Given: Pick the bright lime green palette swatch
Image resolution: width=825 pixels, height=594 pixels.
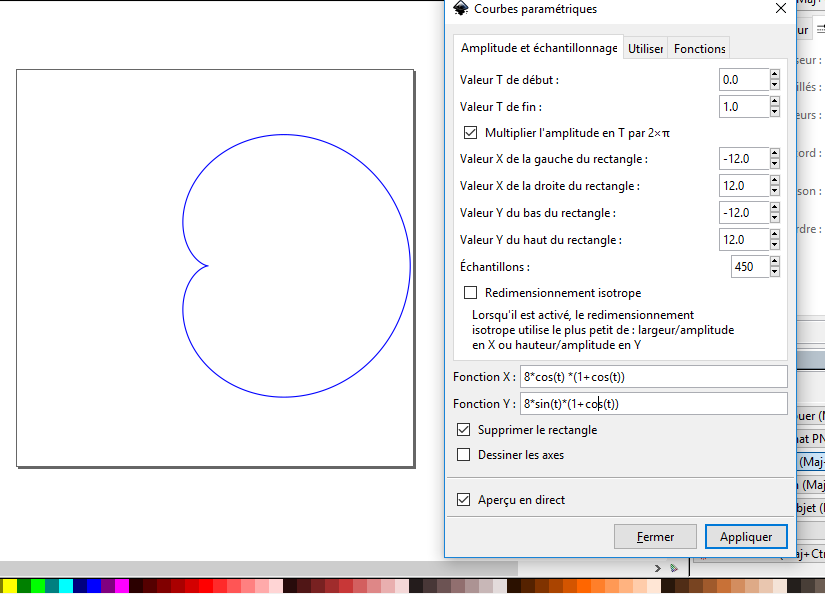Looking at the screenshot, I should pyautogui.click(x=38, y=586).
